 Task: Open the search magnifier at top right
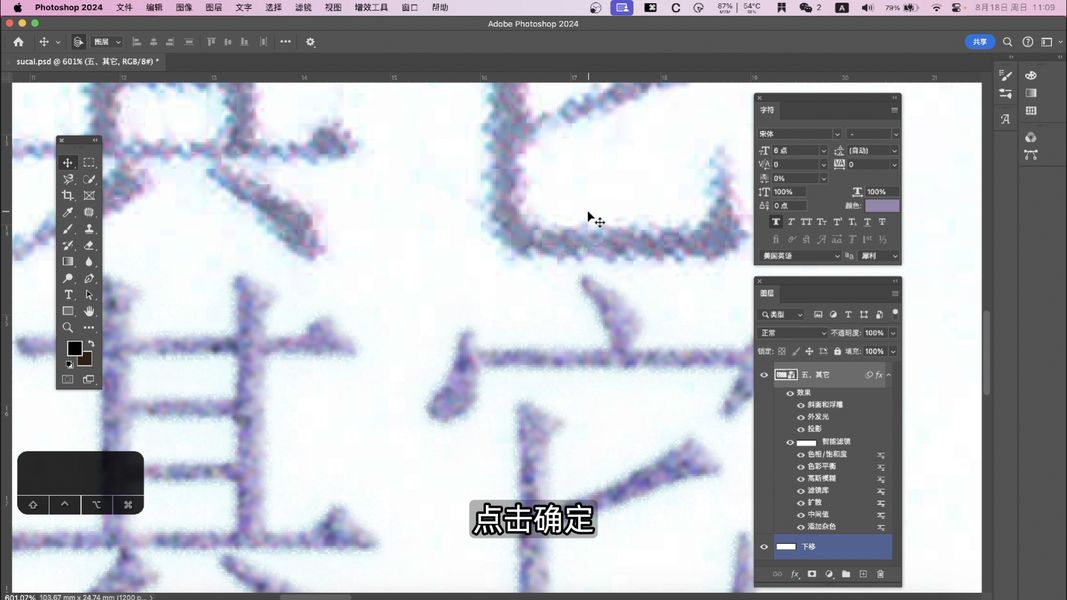(x=1007, y=42)
